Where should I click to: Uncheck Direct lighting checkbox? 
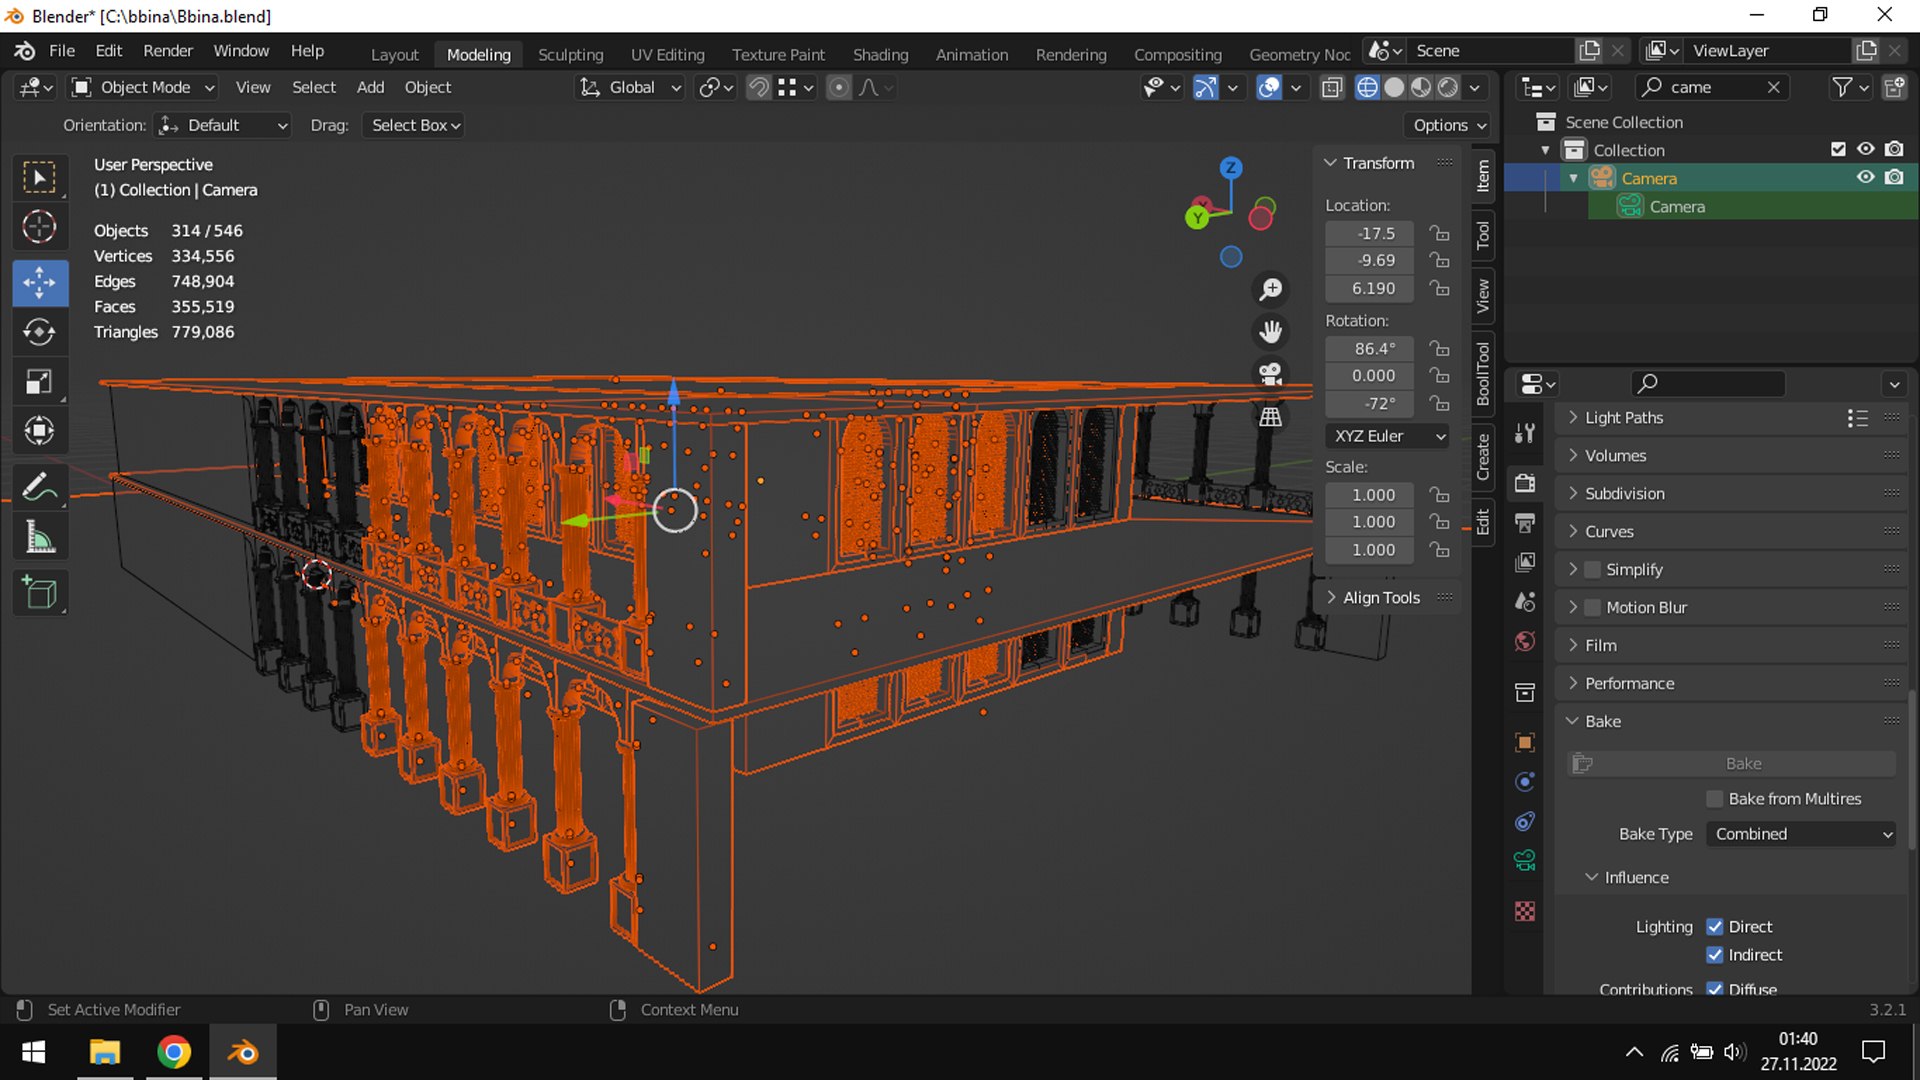click(1715, 927)
